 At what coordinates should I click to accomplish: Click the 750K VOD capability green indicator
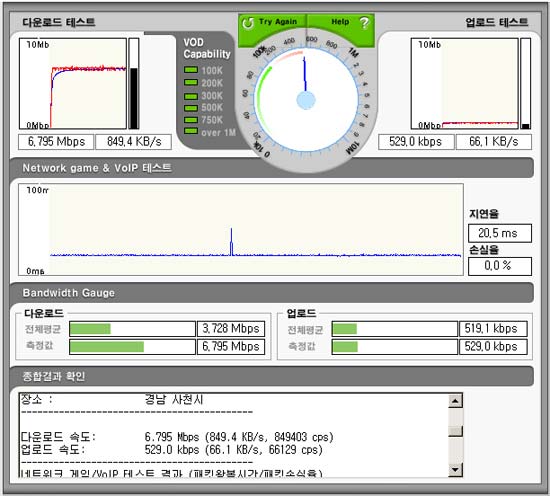pyautogui.click(x=191, y=120)
